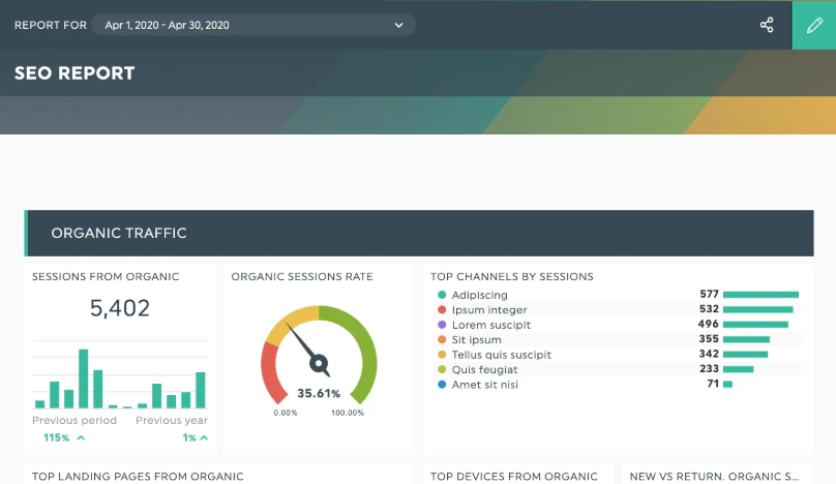The height and width of the screenshot is (484, 836).
Task: Click the bar for Amet sit nisi
Action: (x=728, y=384)
